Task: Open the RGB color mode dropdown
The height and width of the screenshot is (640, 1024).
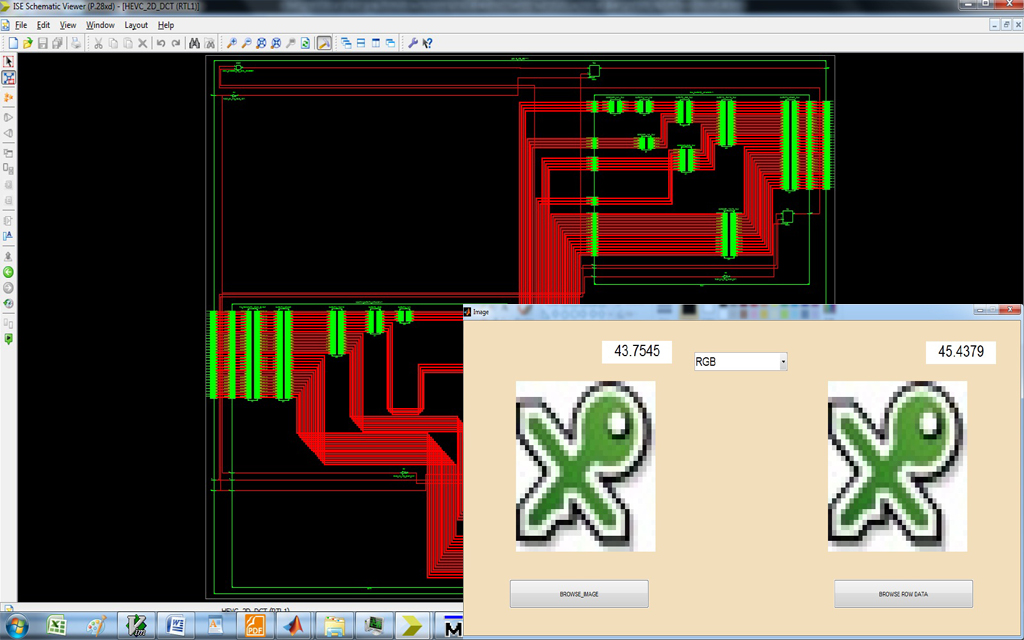Action: [741, 361]
